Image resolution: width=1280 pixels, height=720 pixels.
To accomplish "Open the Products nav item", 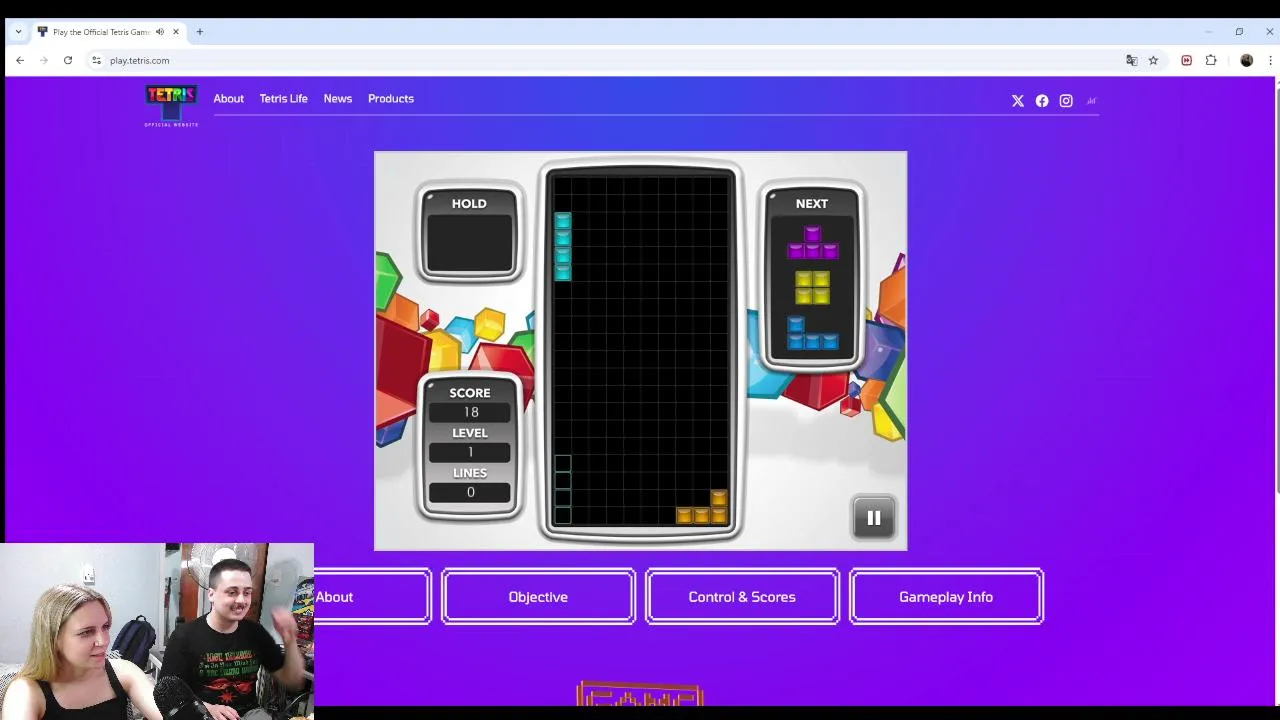I will coord(390,99).
